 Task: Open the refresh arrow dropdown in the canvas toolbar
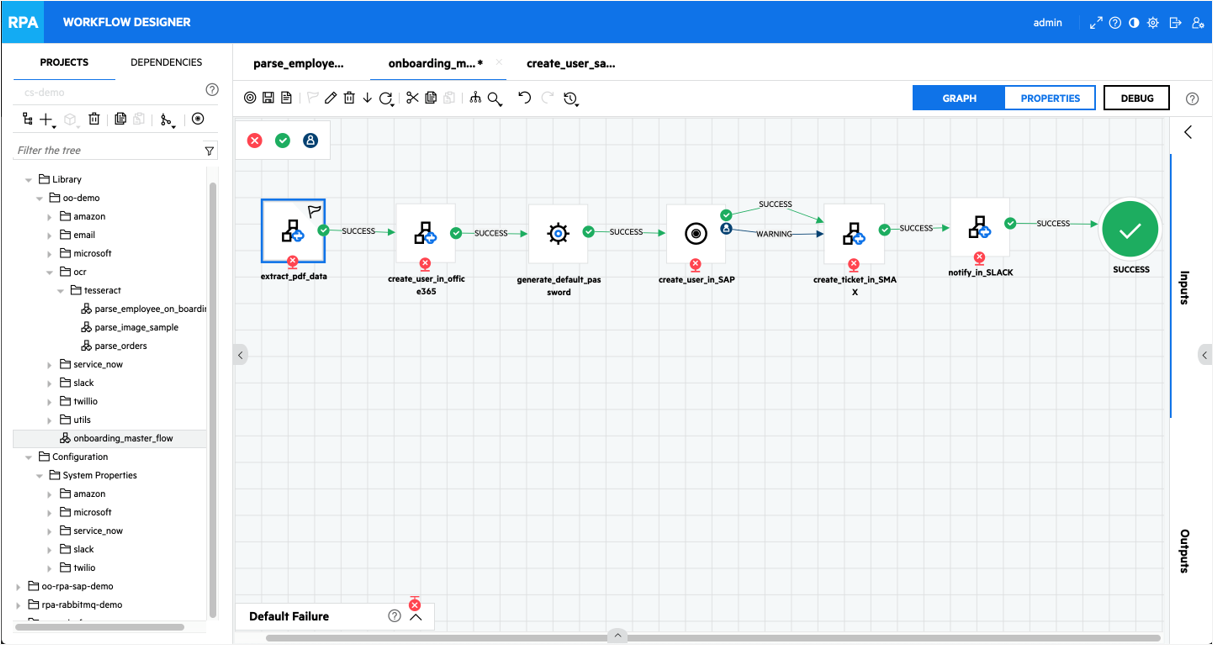[387, 98]
